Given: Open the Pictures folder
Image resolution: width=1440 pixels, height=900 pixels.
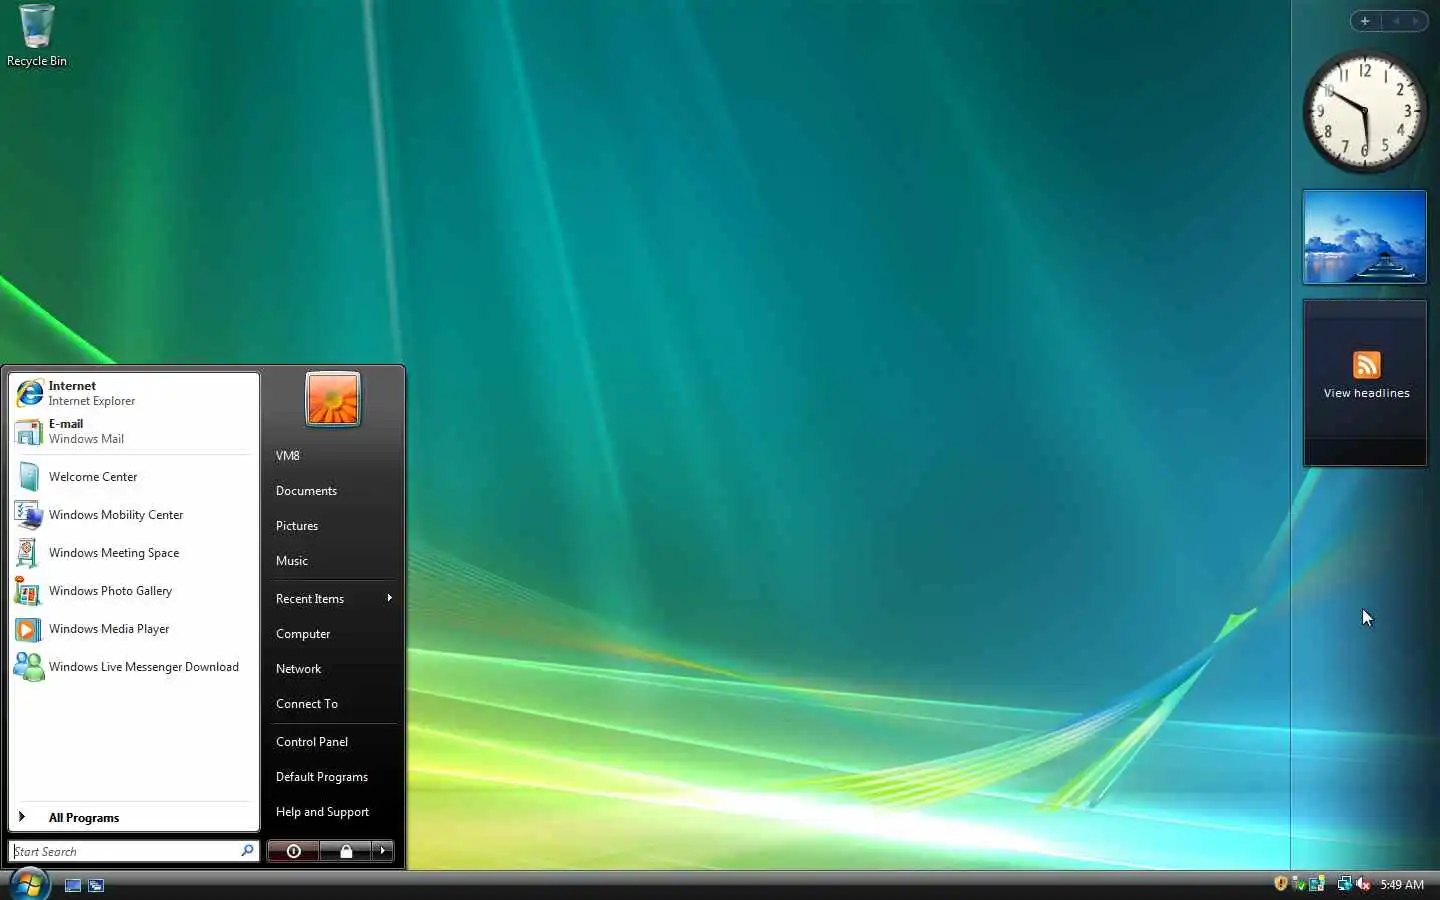Looking at the screenshot, I should pyautogui.click(x=333, y=526).
